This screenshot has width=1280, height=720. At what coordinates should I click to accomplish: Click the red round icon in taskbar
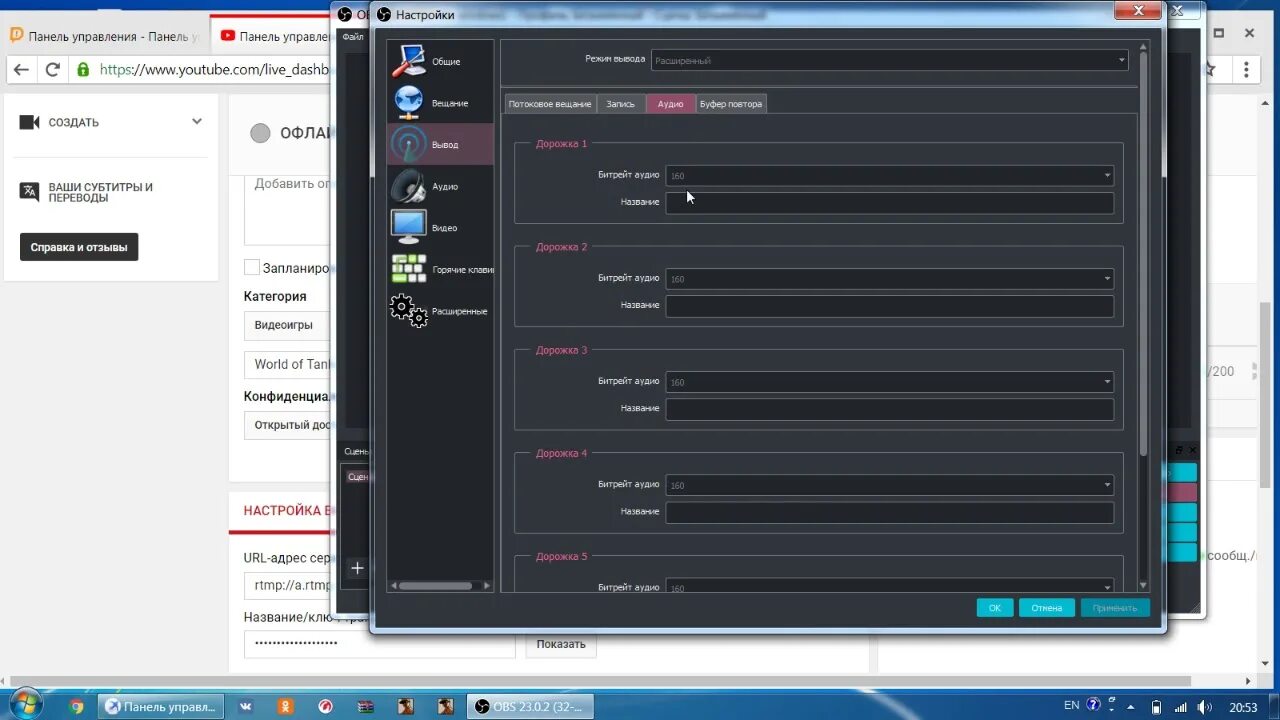pyautogui.click(x=325, y=706)
